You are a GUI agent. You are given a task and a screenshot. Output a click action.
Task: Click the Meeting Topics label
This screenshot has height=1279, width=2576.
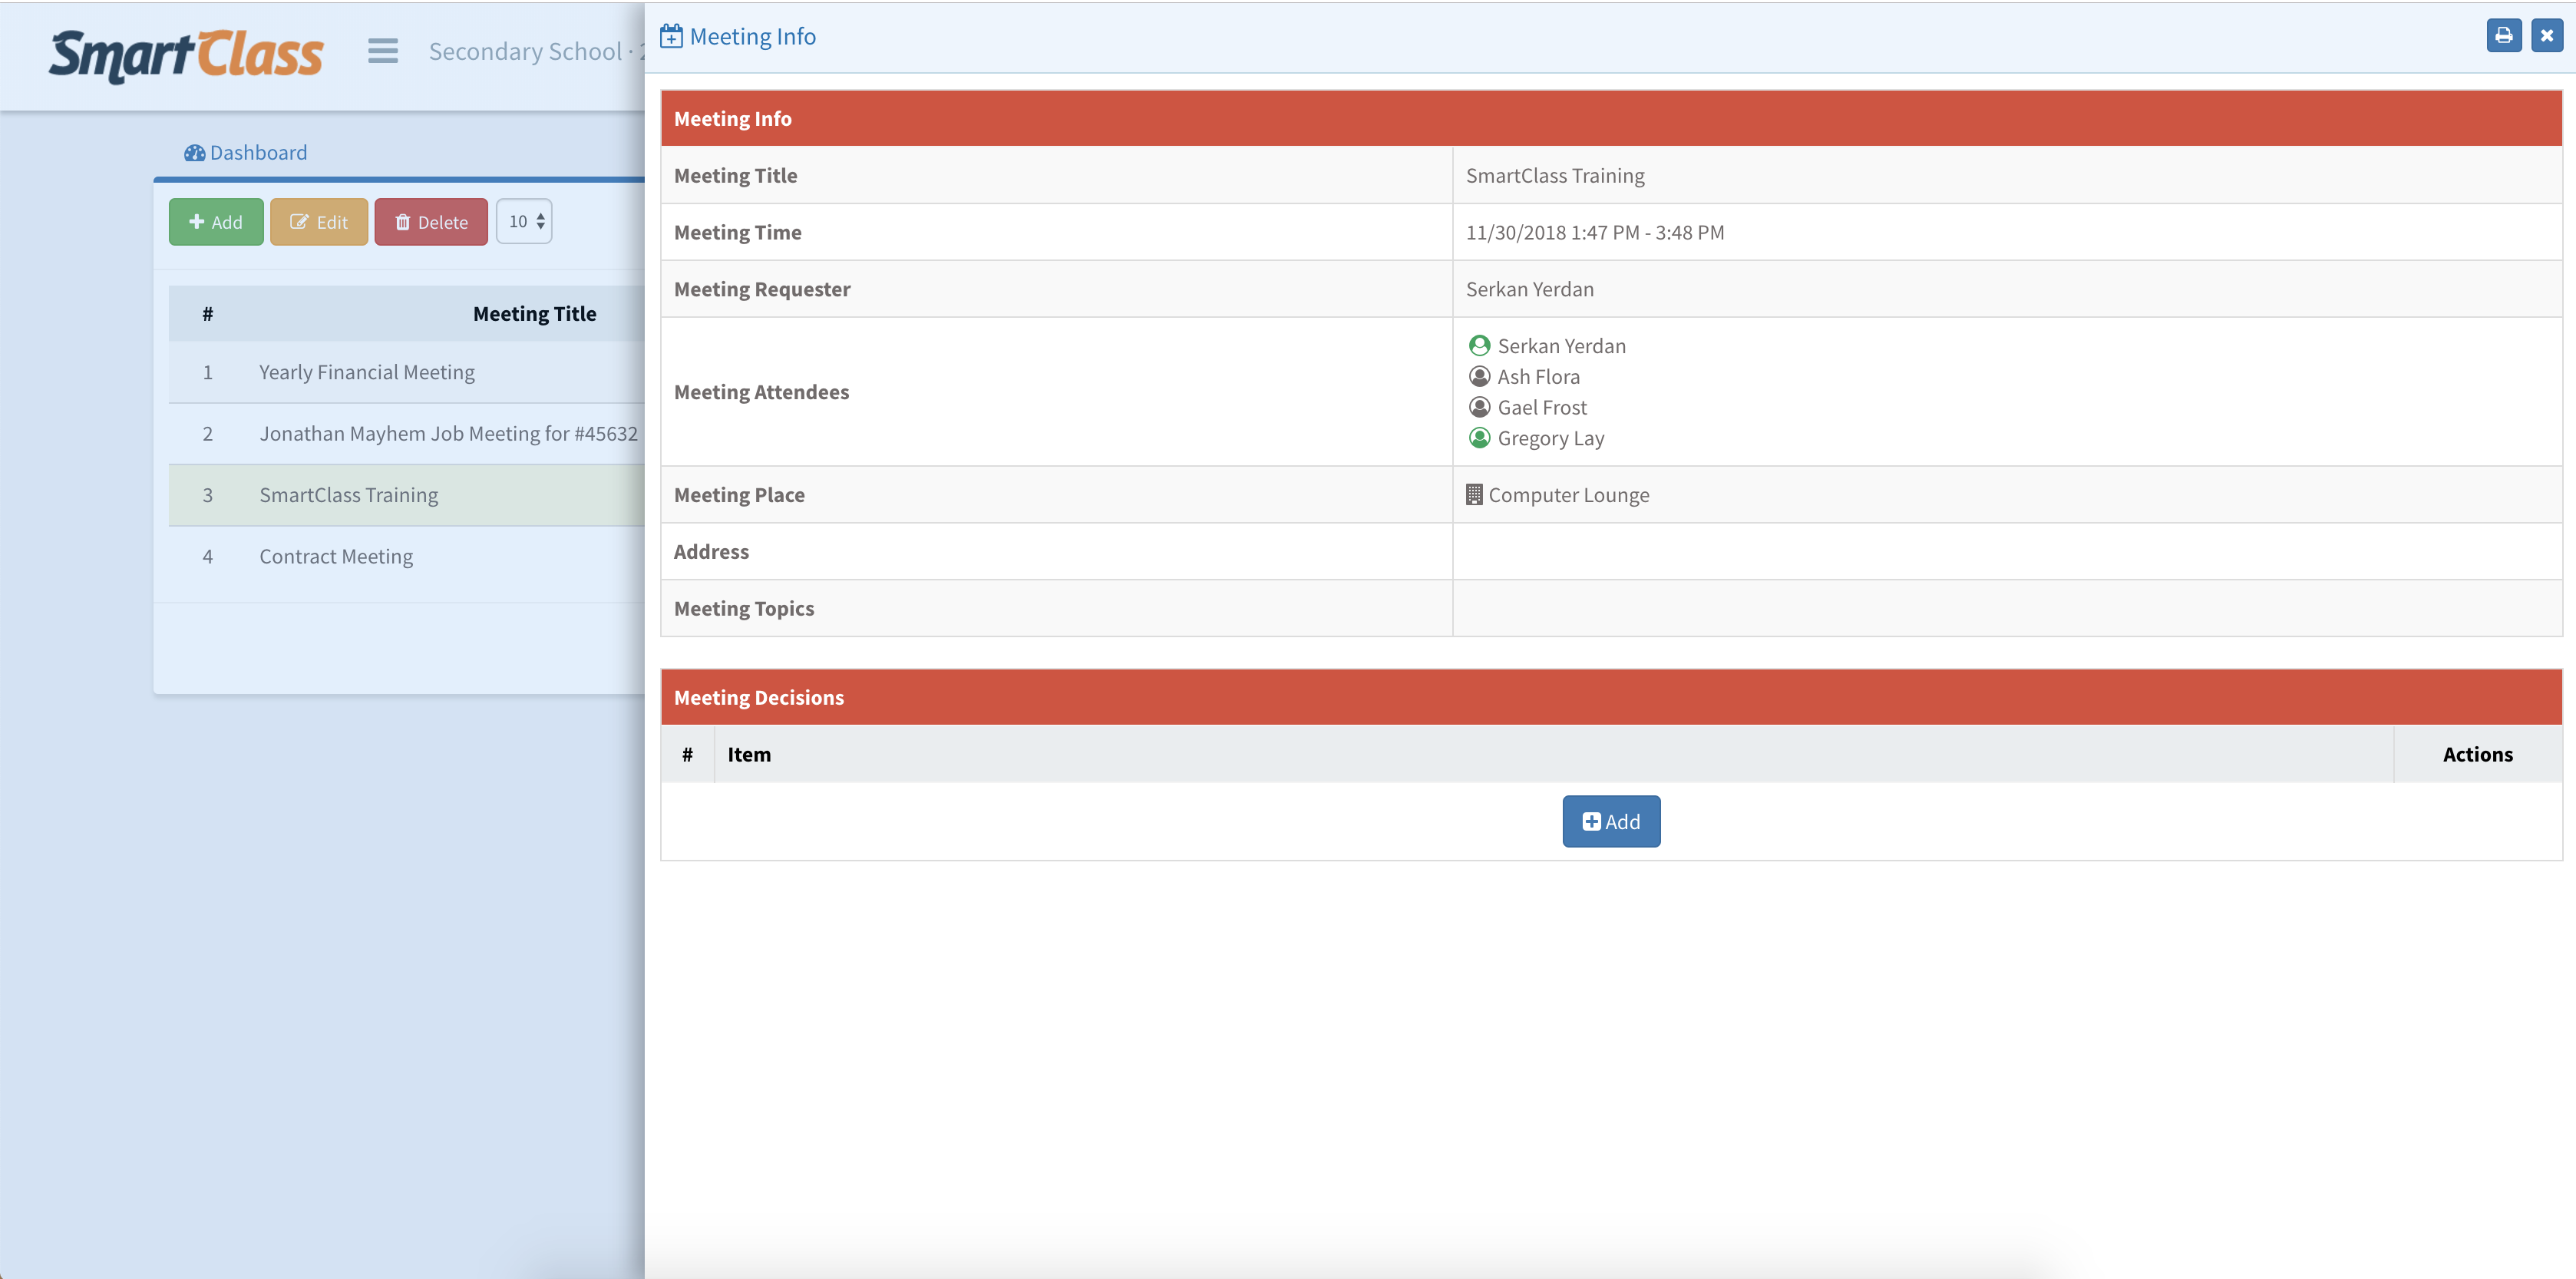tap(744, 609)
